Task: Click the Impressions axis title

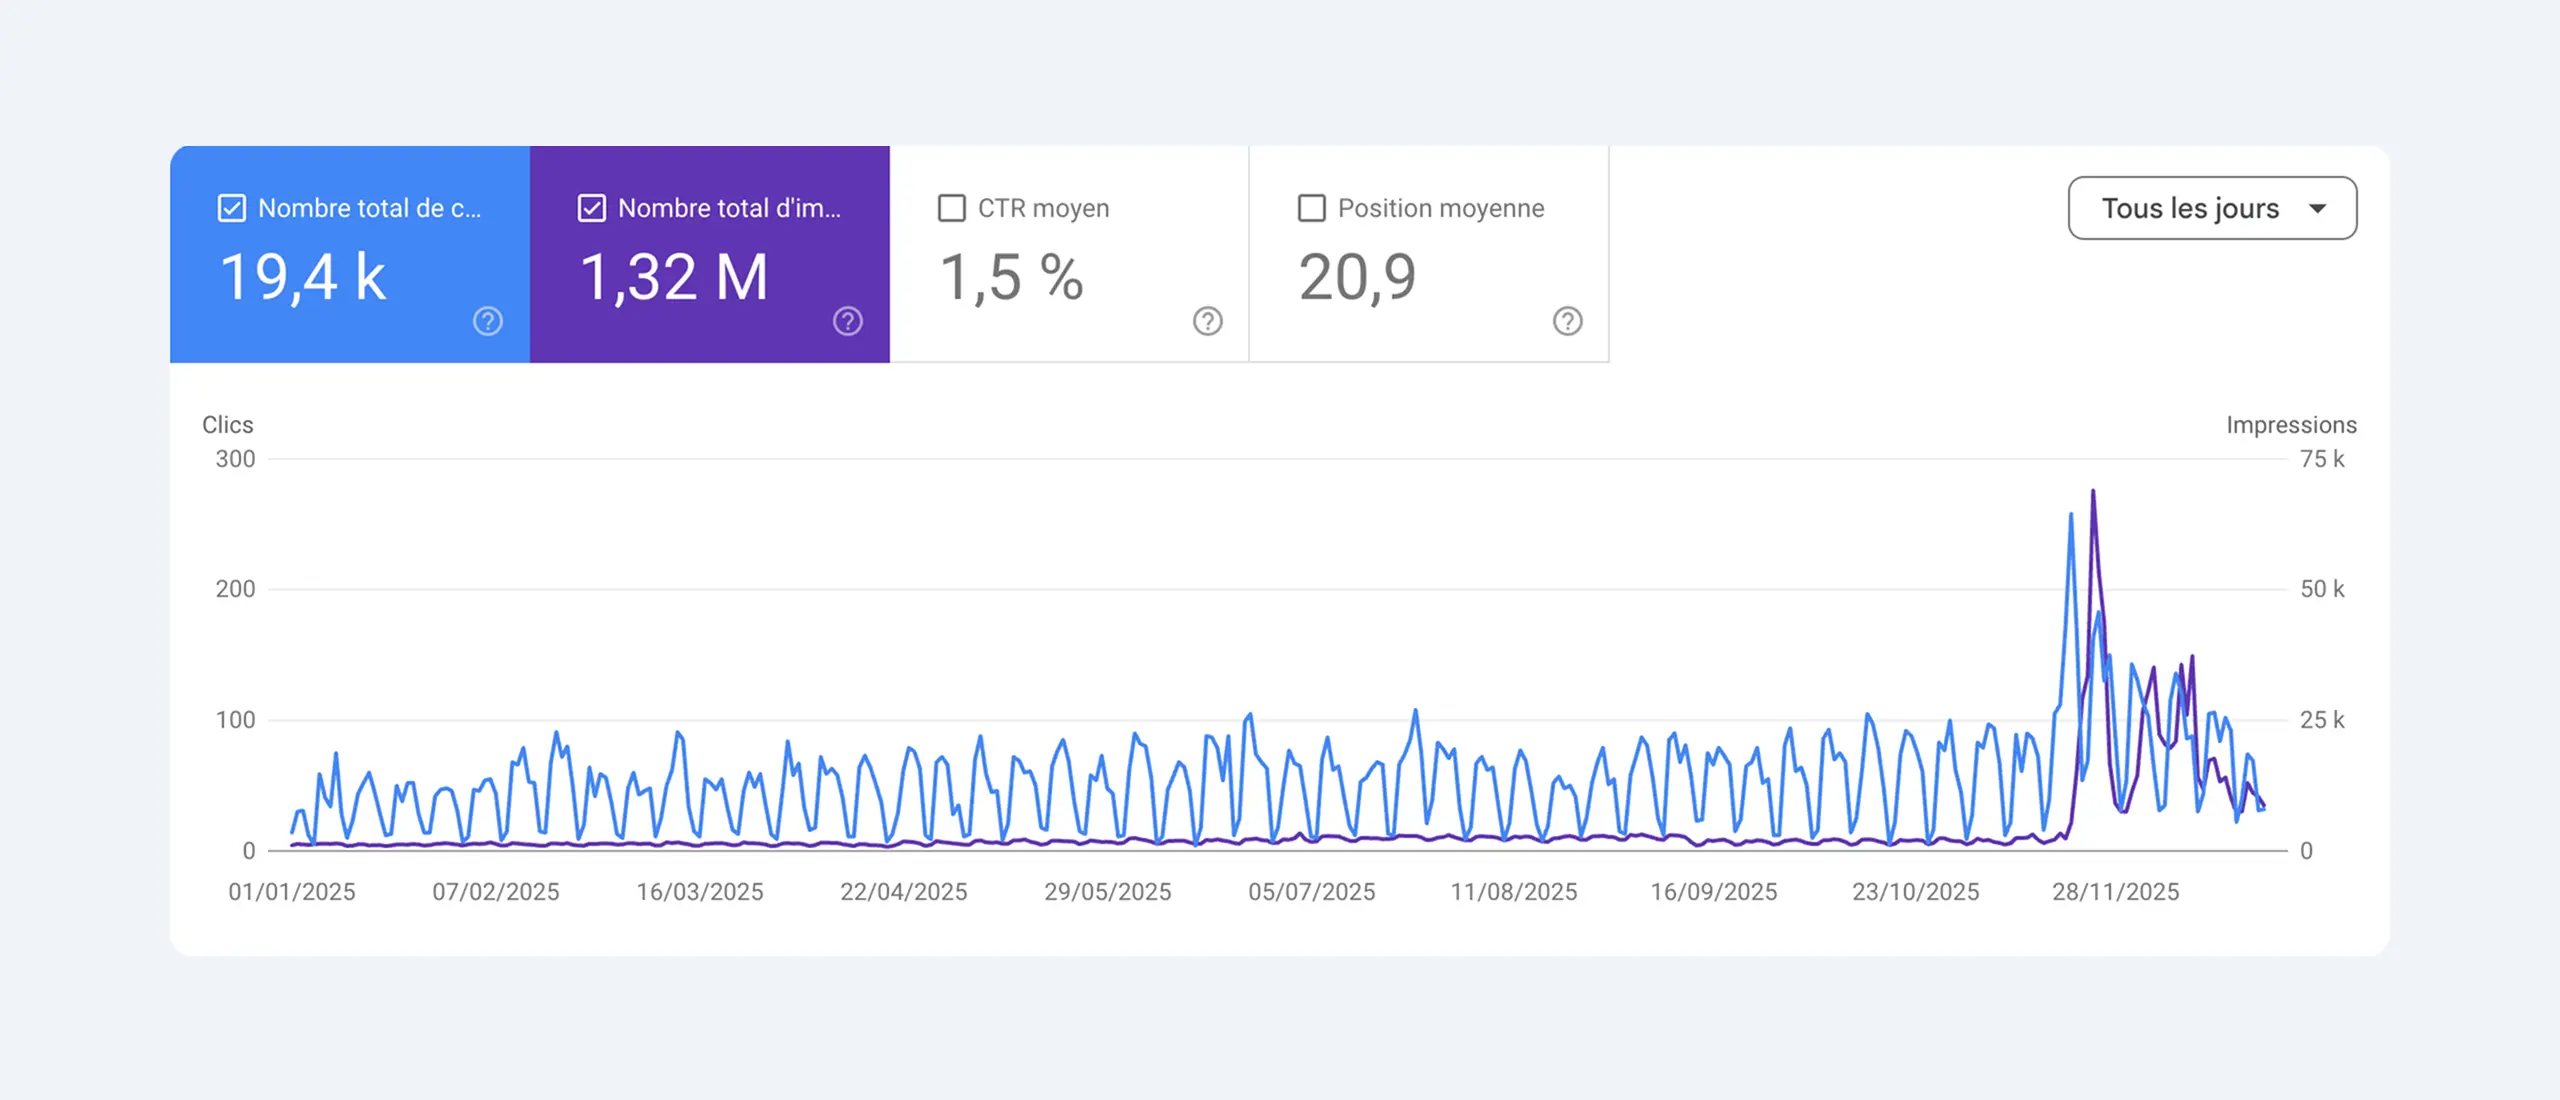Action: [x=2291, y=425]
